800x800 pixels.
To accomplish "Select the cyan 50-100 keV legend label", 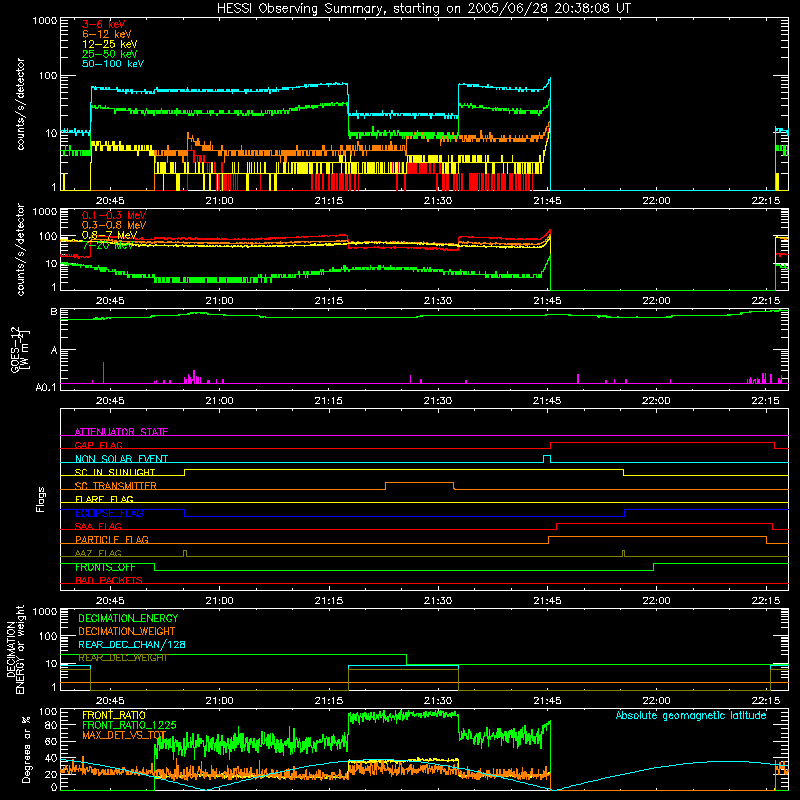I will click(113, 64).
